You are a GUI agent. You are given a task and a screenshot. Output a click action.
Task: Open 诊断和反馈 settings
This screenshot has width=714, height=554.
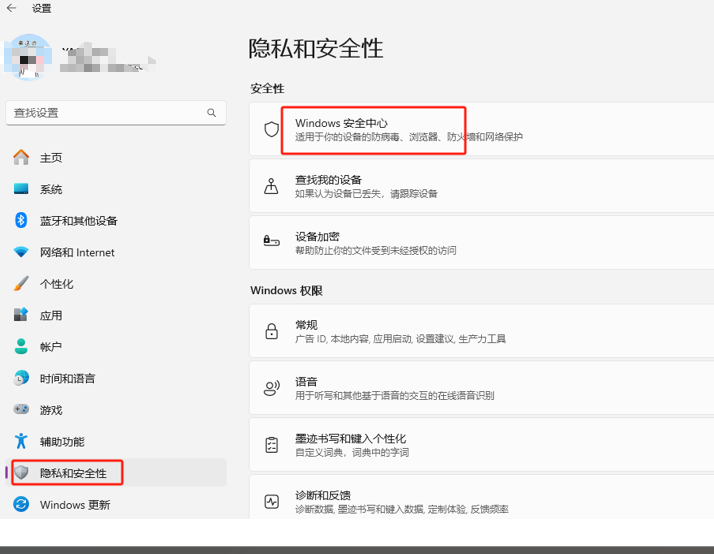(482, 497)
